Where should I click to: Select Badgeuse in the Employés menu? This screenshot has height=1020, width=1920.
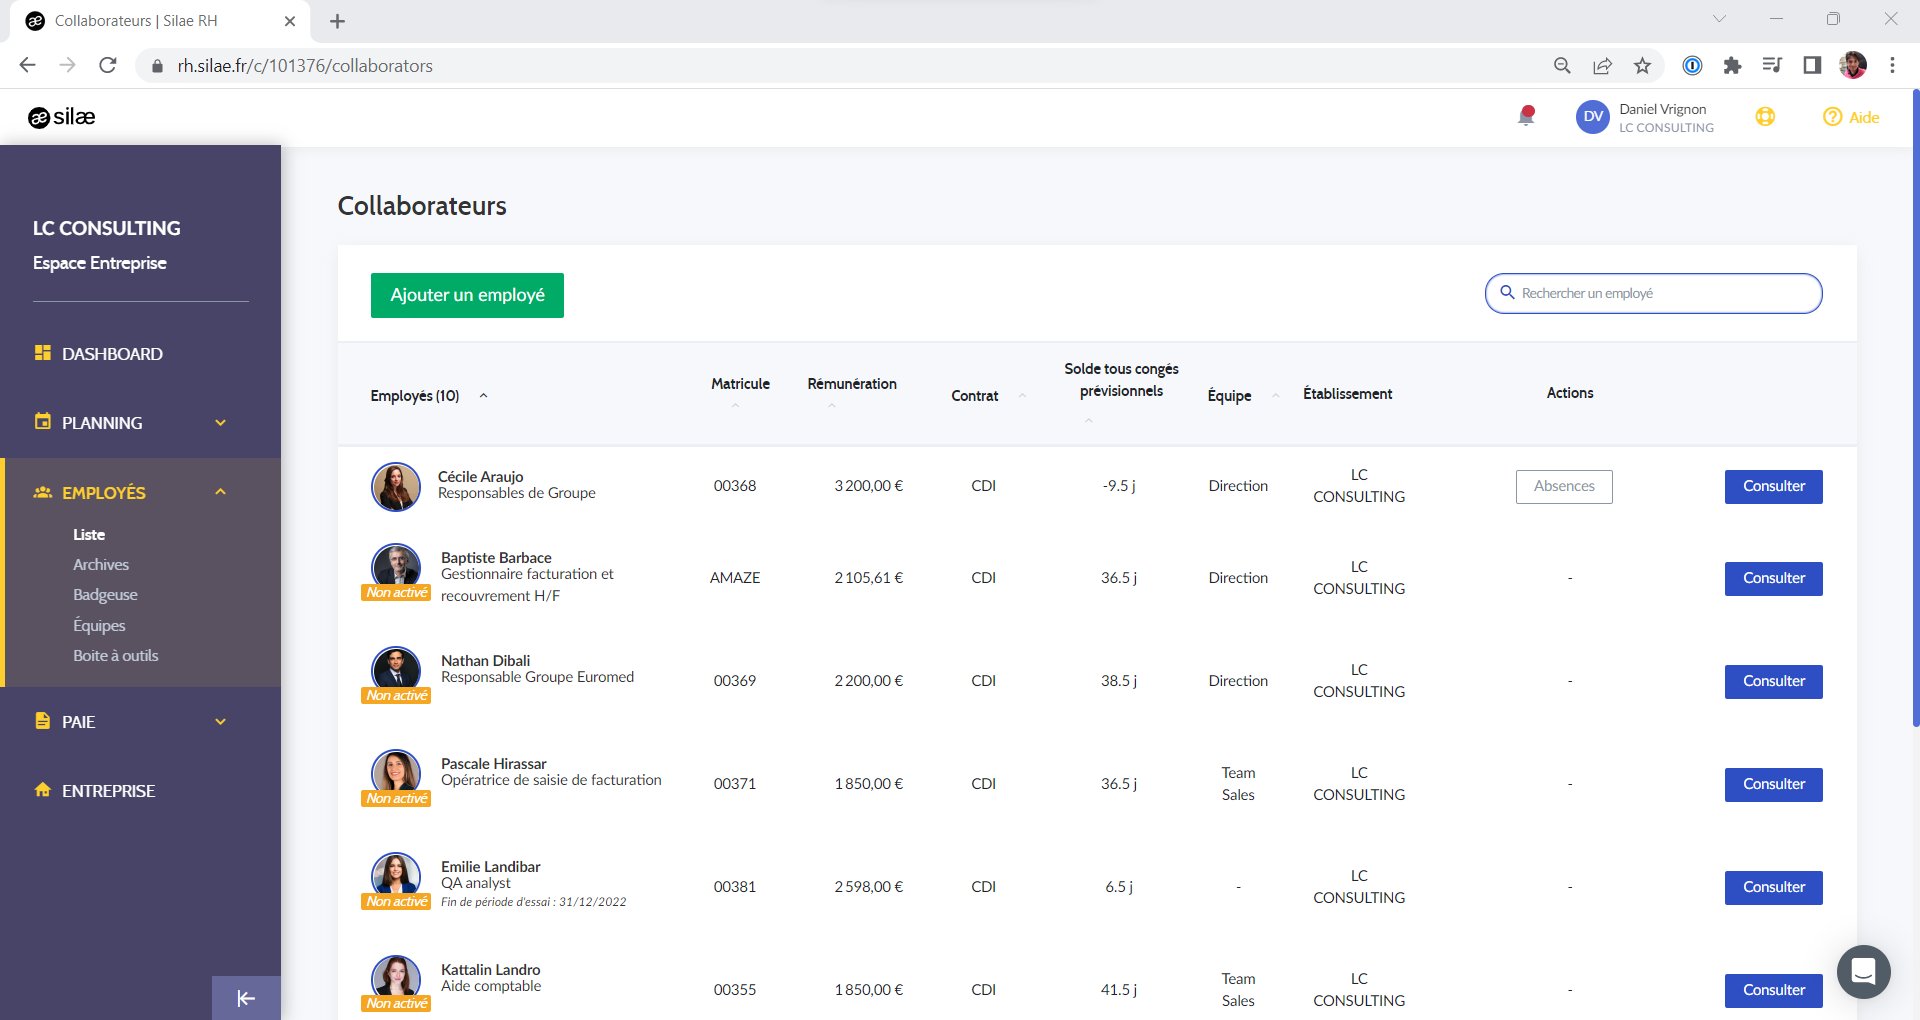coord(105,594)
